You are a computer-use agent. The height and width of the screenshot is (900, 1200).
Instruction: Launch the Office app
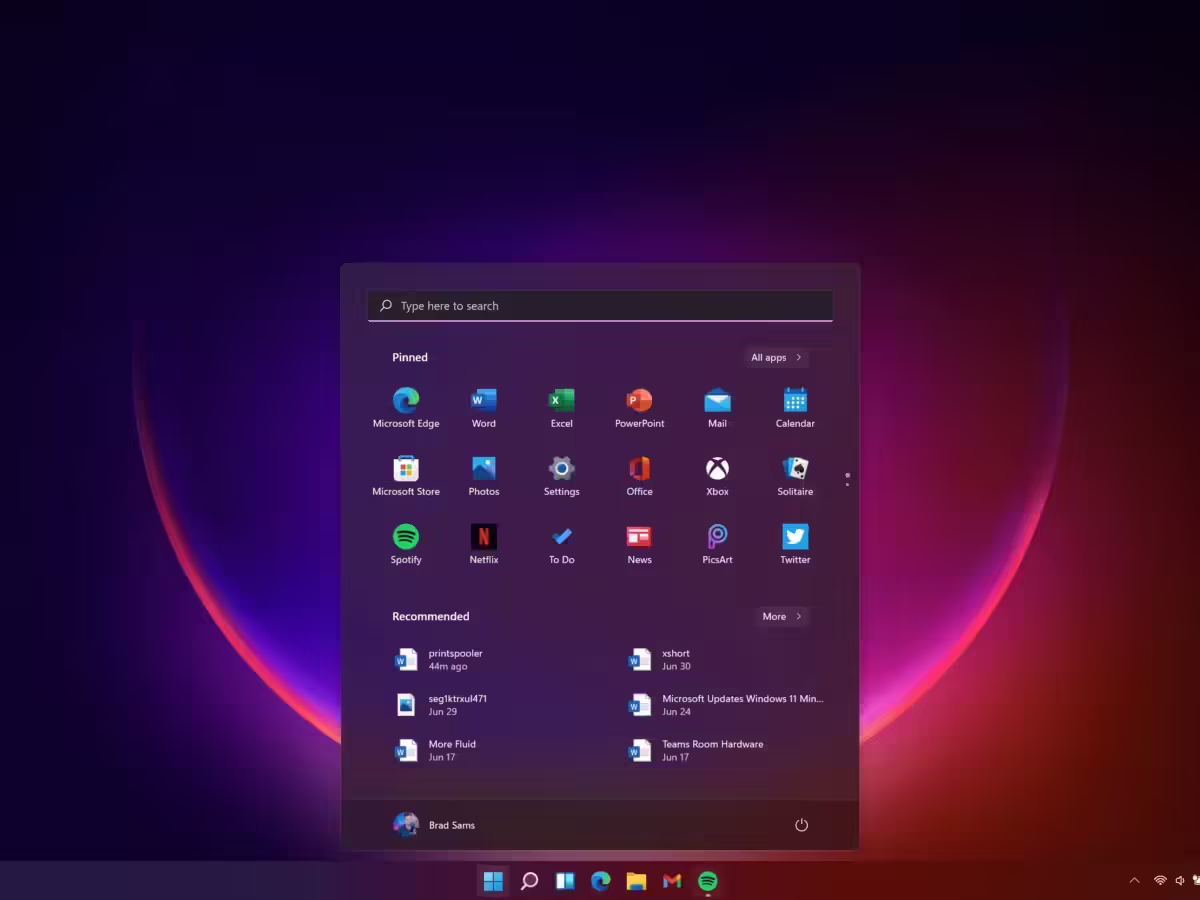(640, 476)
